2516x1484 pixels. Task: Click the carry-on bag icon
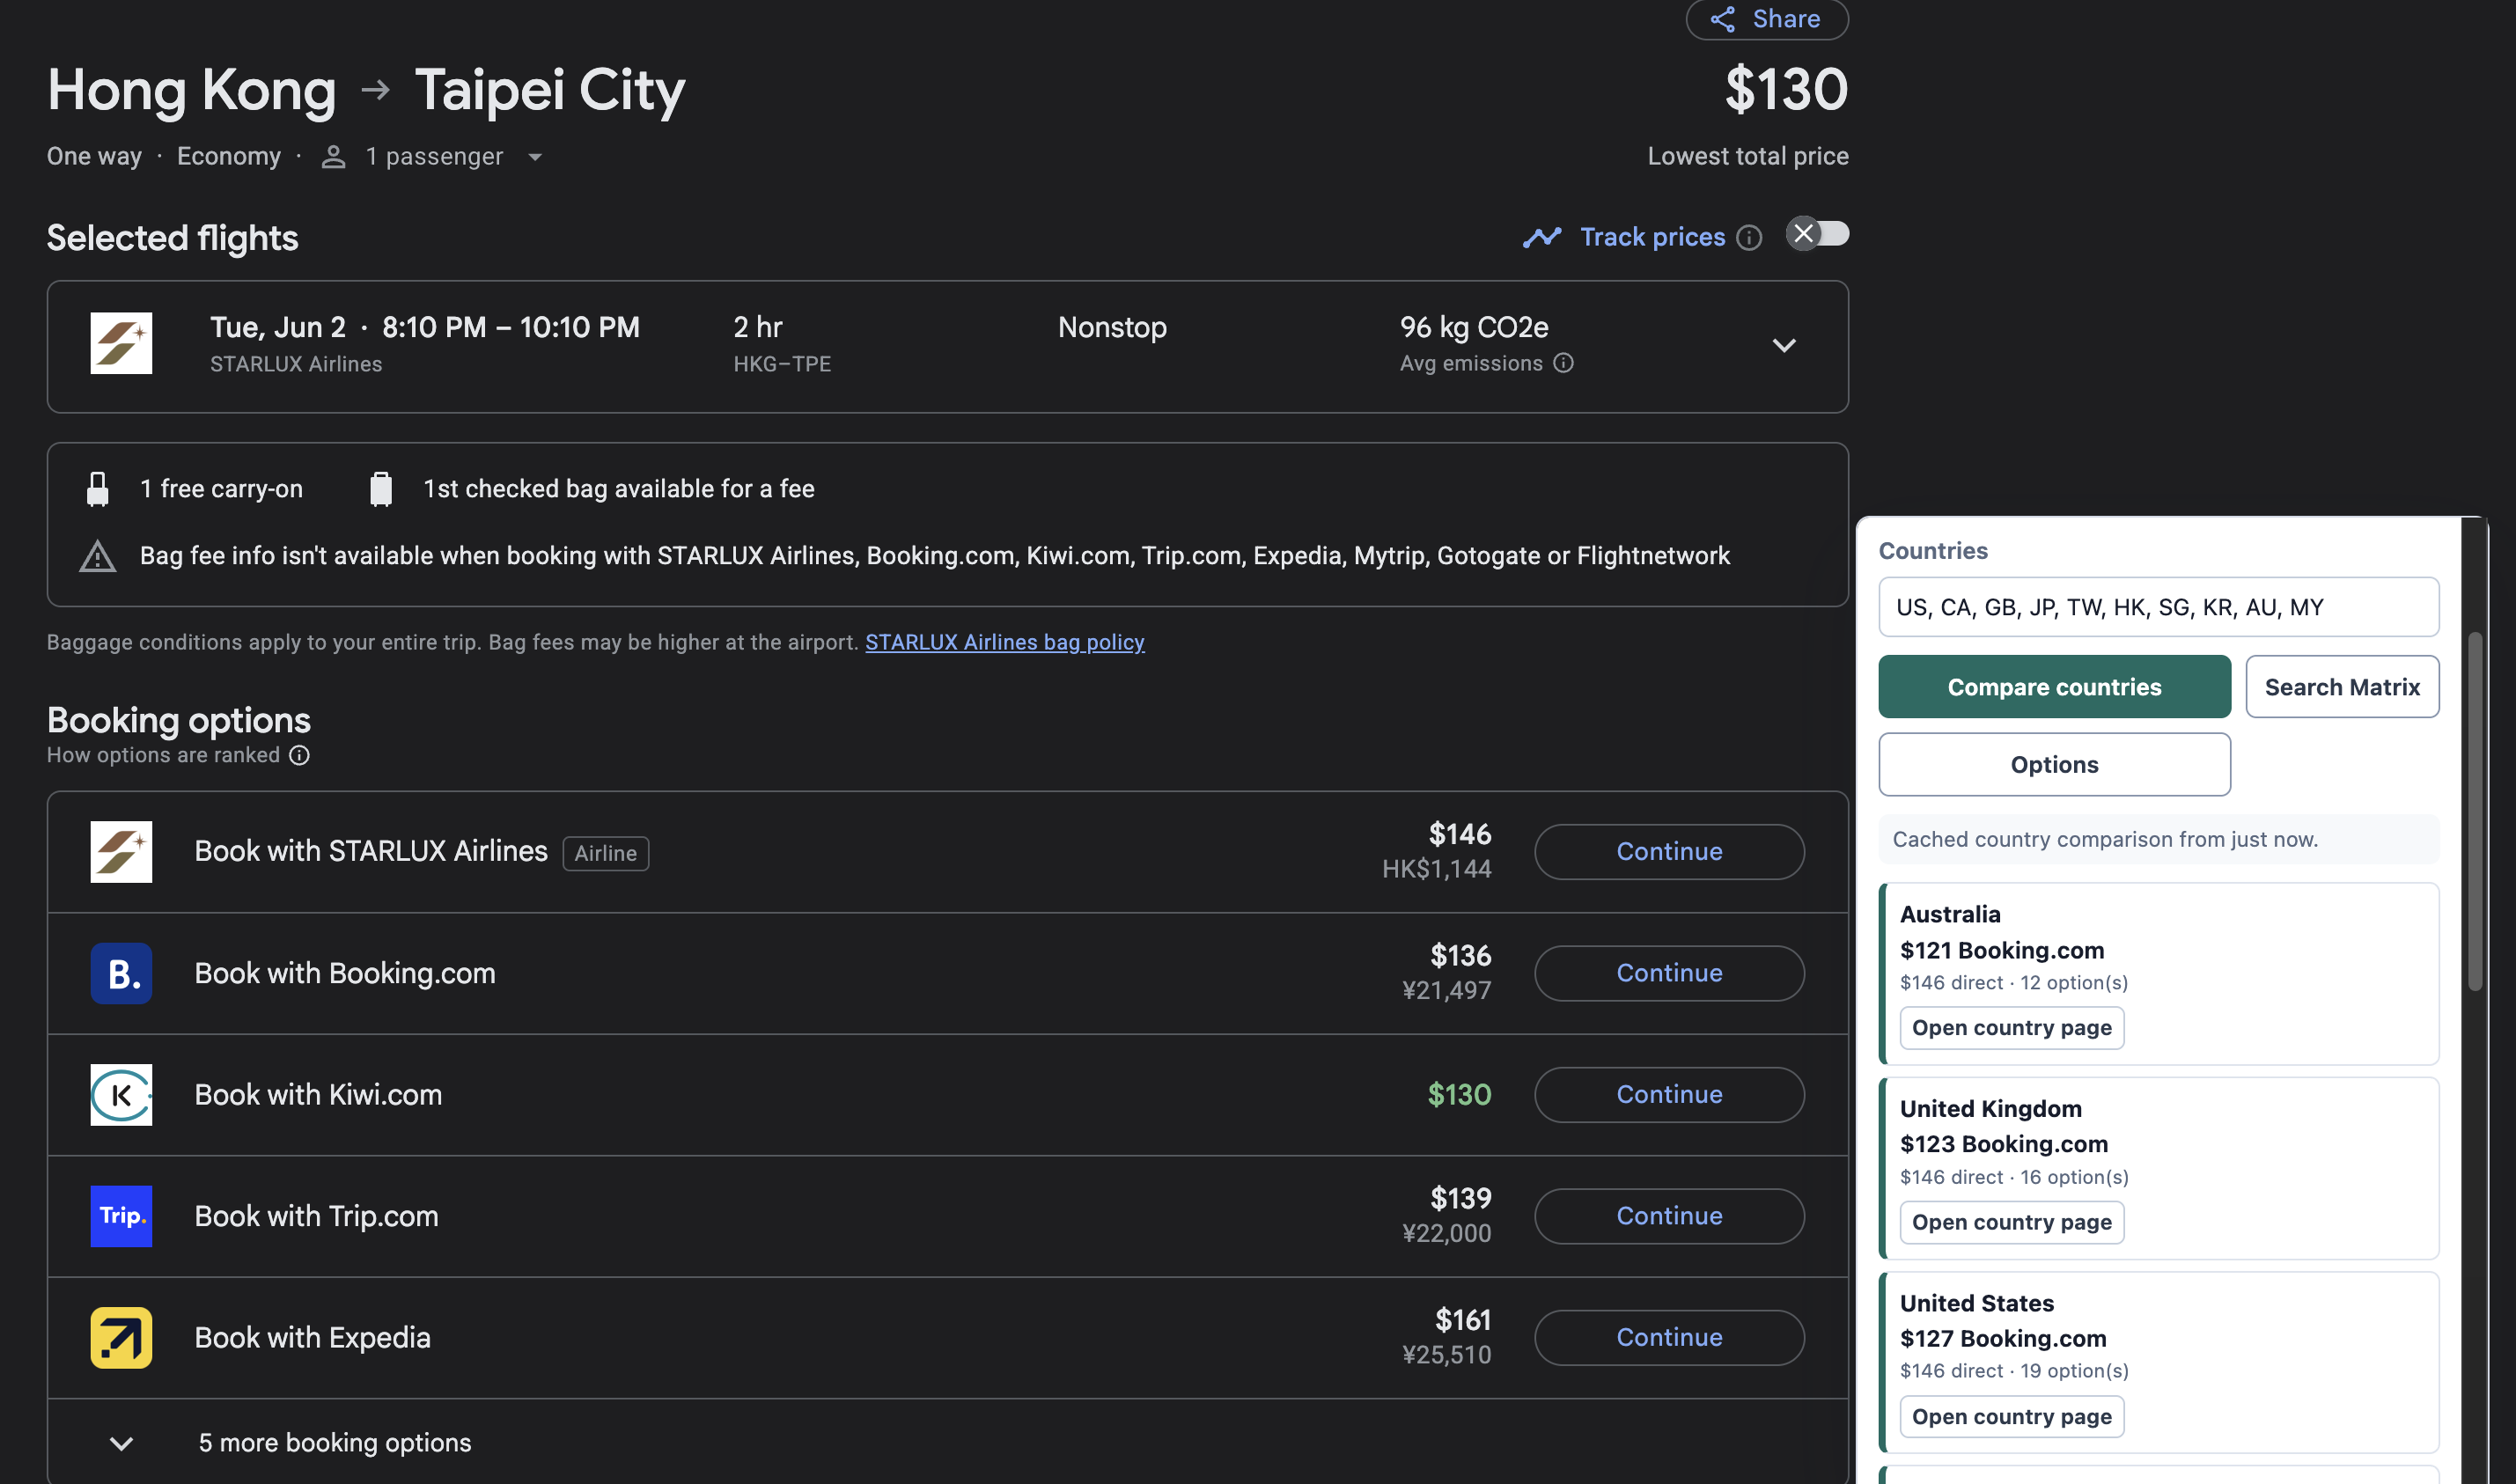tap(98, 489)
